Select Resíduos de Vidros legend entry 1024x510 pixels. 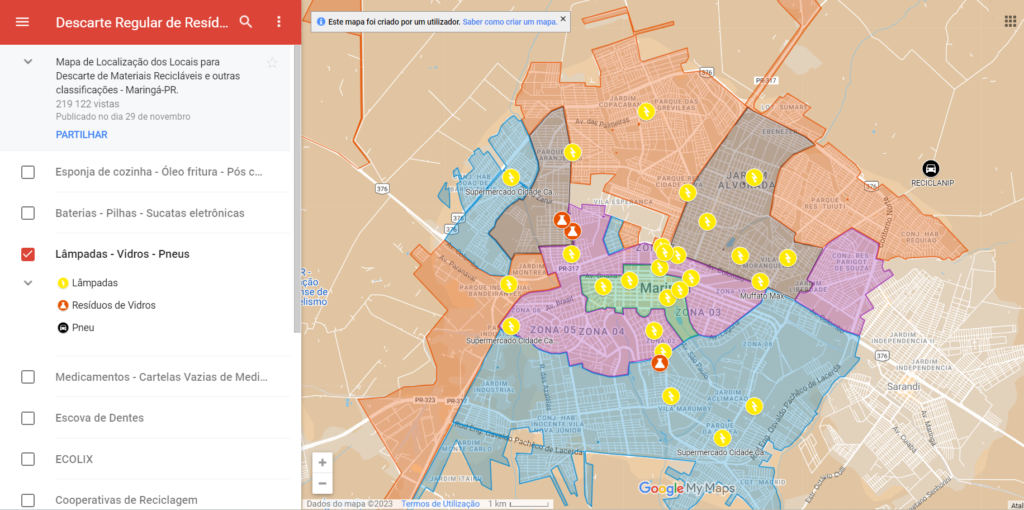(106, 305)
